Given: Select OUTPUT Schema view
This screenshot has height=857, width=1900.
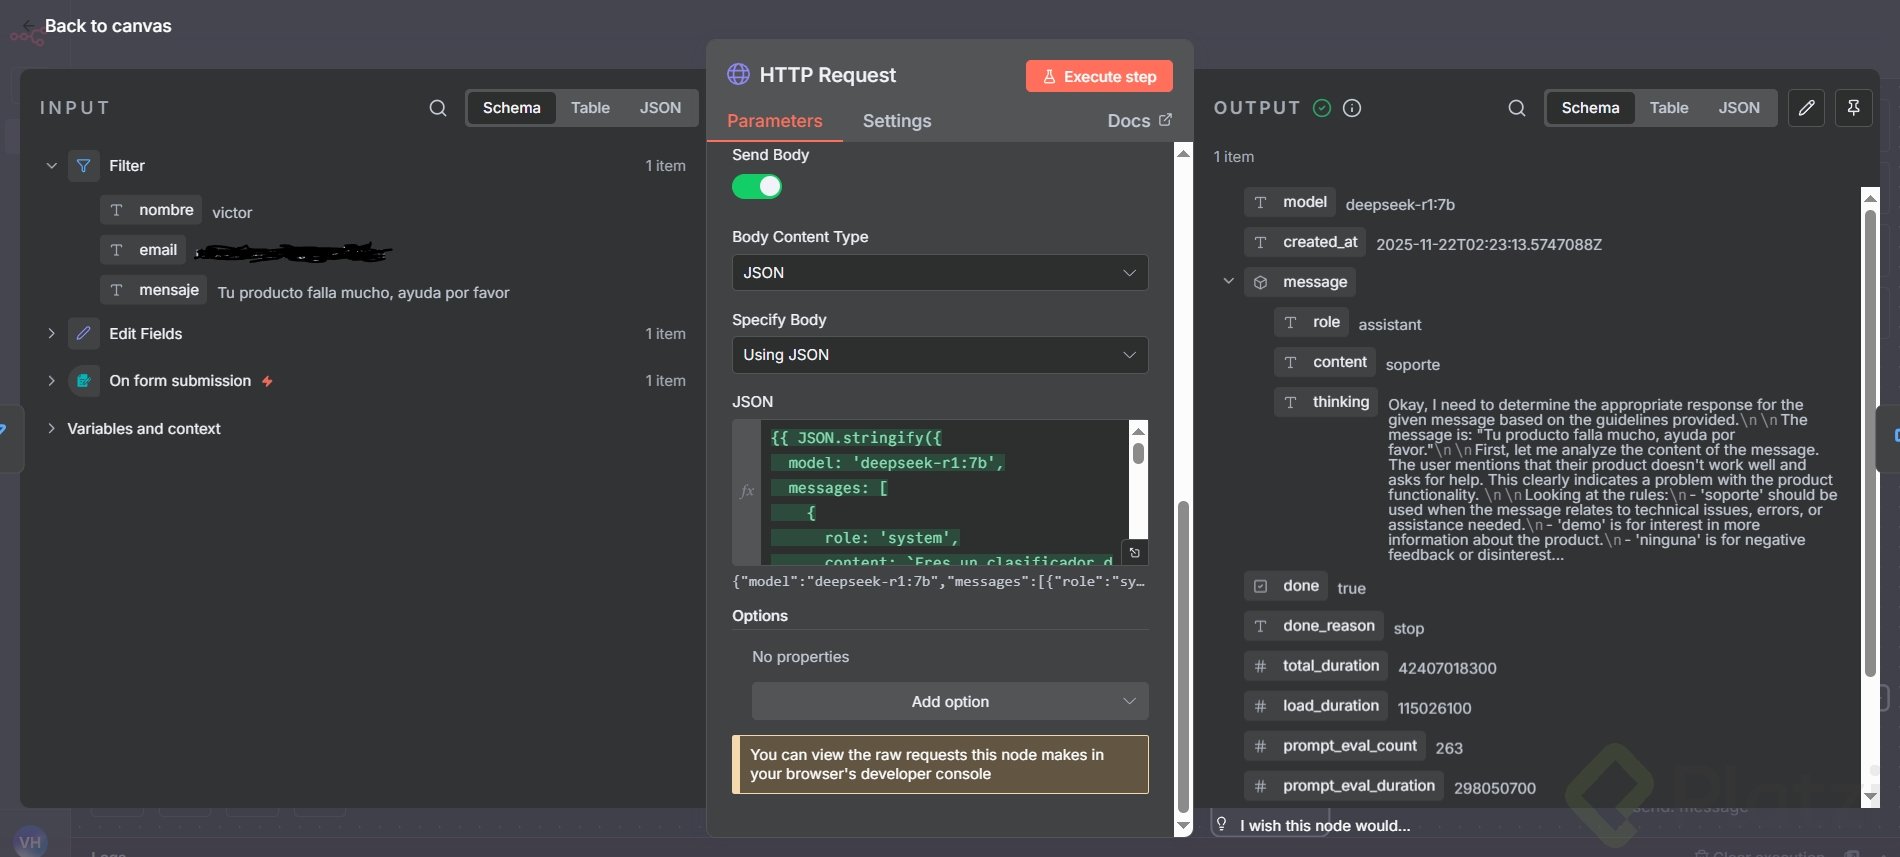Looking at the screenshot, I should [x=1590, y=108].
